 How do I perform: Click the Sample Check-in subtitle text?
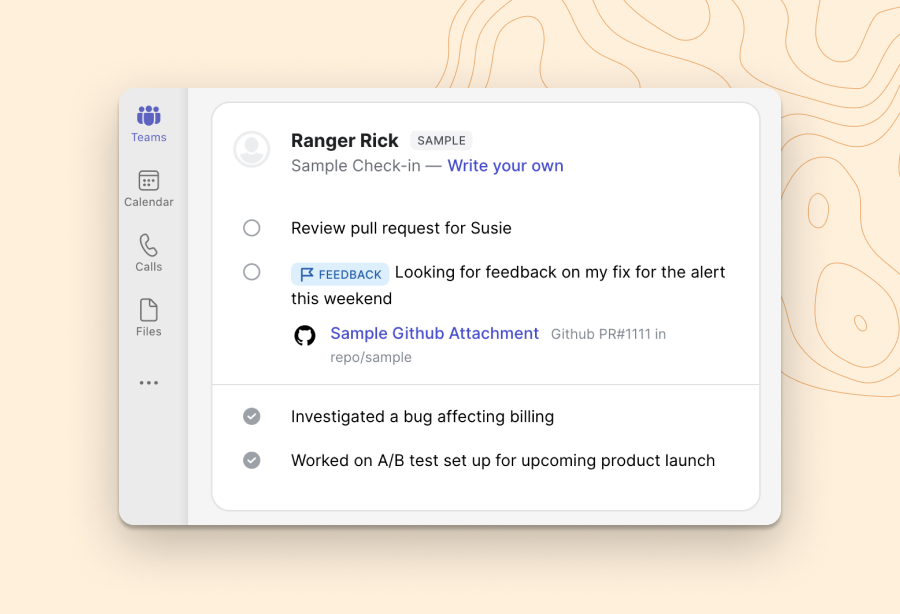pos(356,166)
